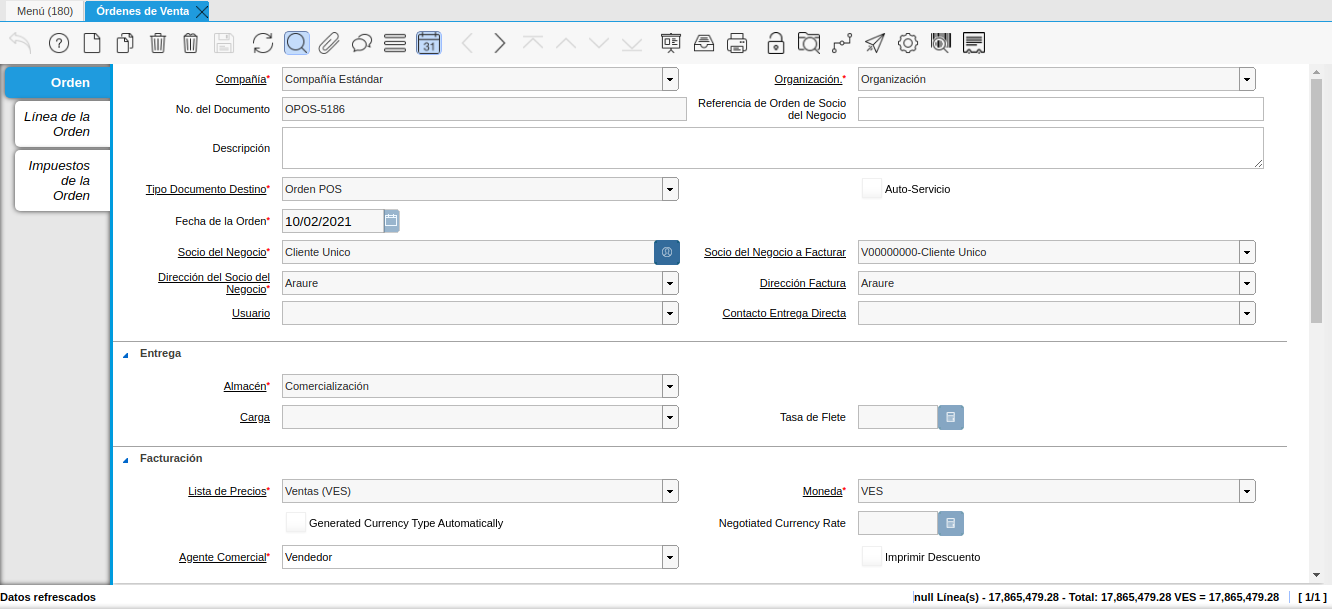This screenshot has height=609, width=1332.
Task: Click the paper plane requests icon
Action: coord(875,43)
